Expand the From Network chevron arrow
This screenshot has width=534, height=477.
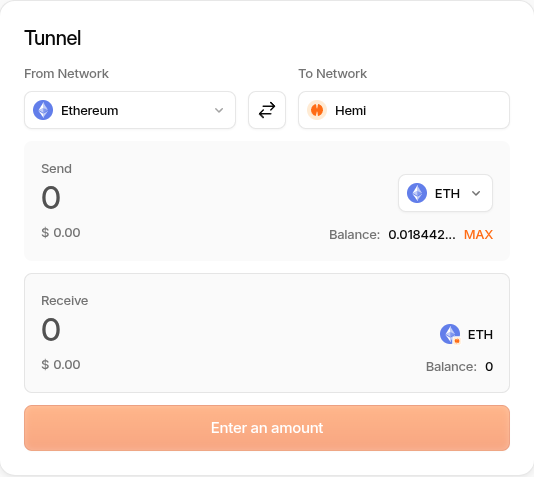219,110
